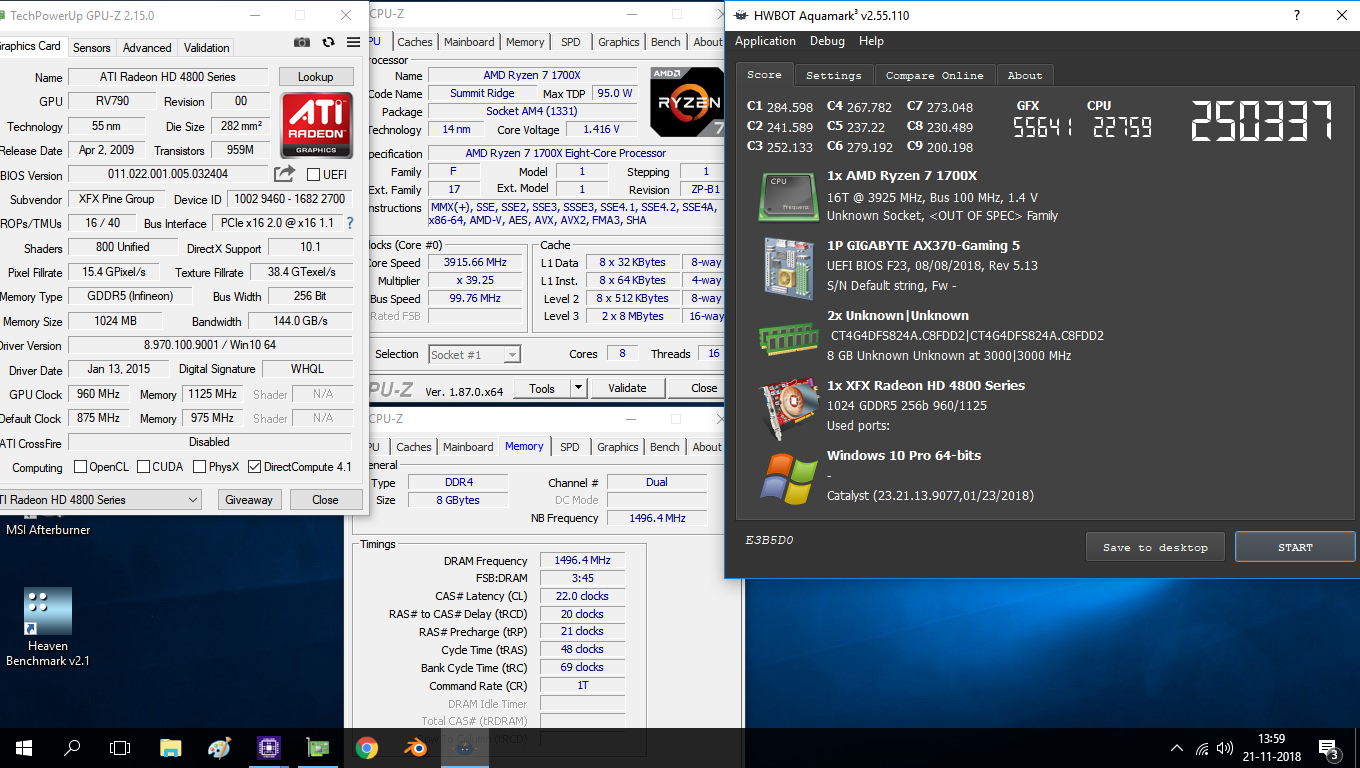Click the 250337 total score readout
This screenshot has height=768, width=1360.
1262,121
